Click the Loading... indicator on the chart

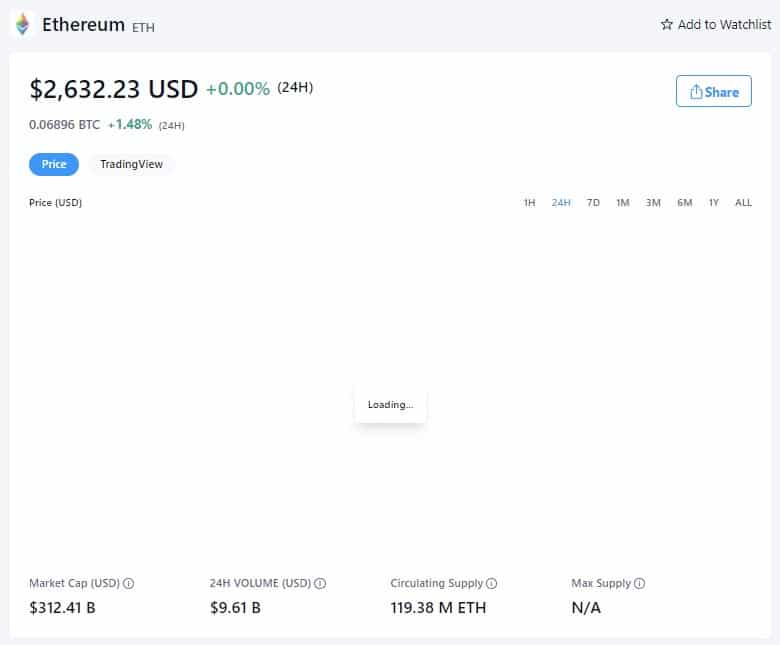click(390, 405)
